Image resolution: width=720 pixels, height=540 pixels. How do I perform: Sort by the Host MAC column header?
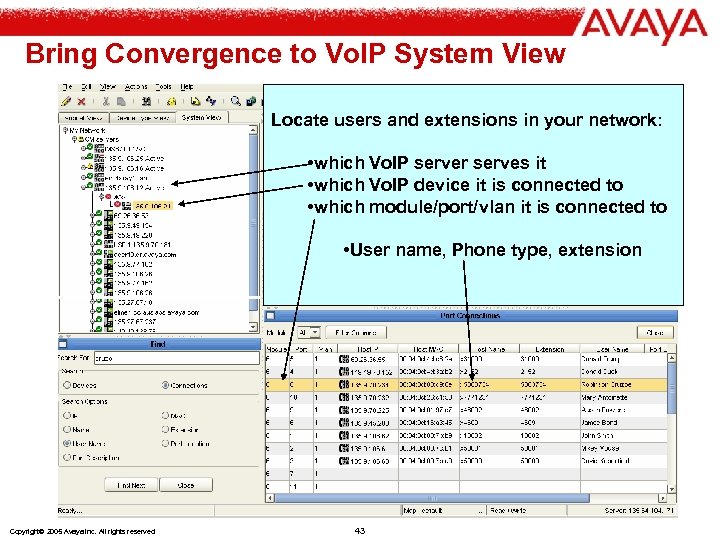point(428,349)
